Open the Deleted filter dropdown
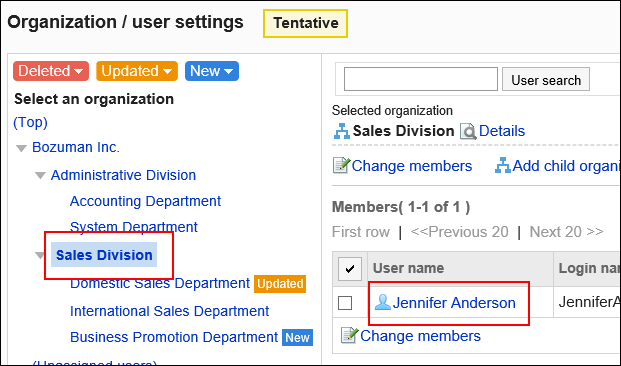Screen dimensions: 621x366 pos(51,71)
